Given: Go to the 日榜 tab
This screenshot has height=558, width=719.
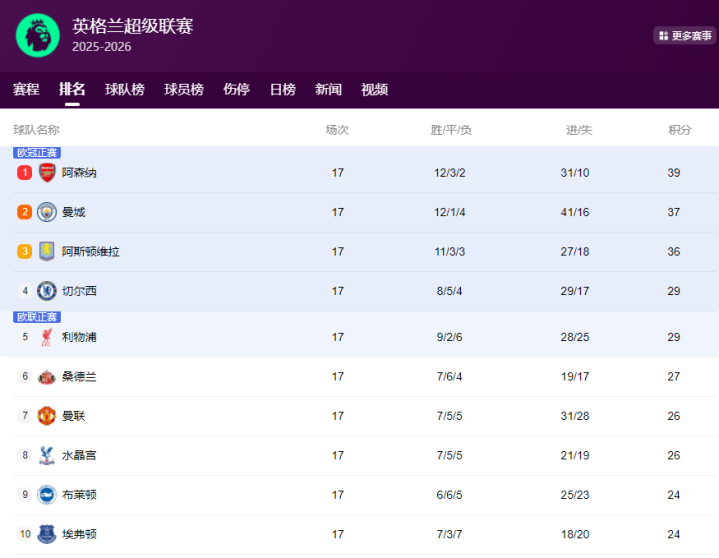Looking at the screenshot, I should pos(283,89).
